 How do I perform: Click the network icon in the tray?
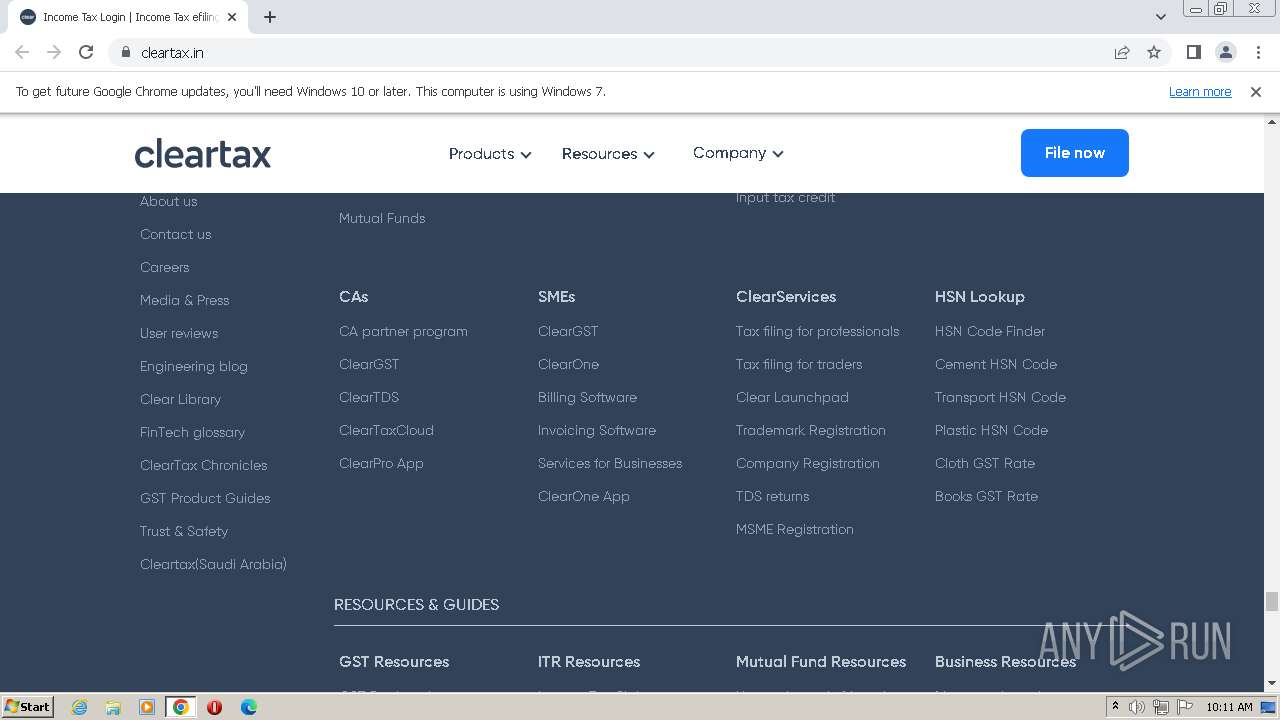point(1161,707)
